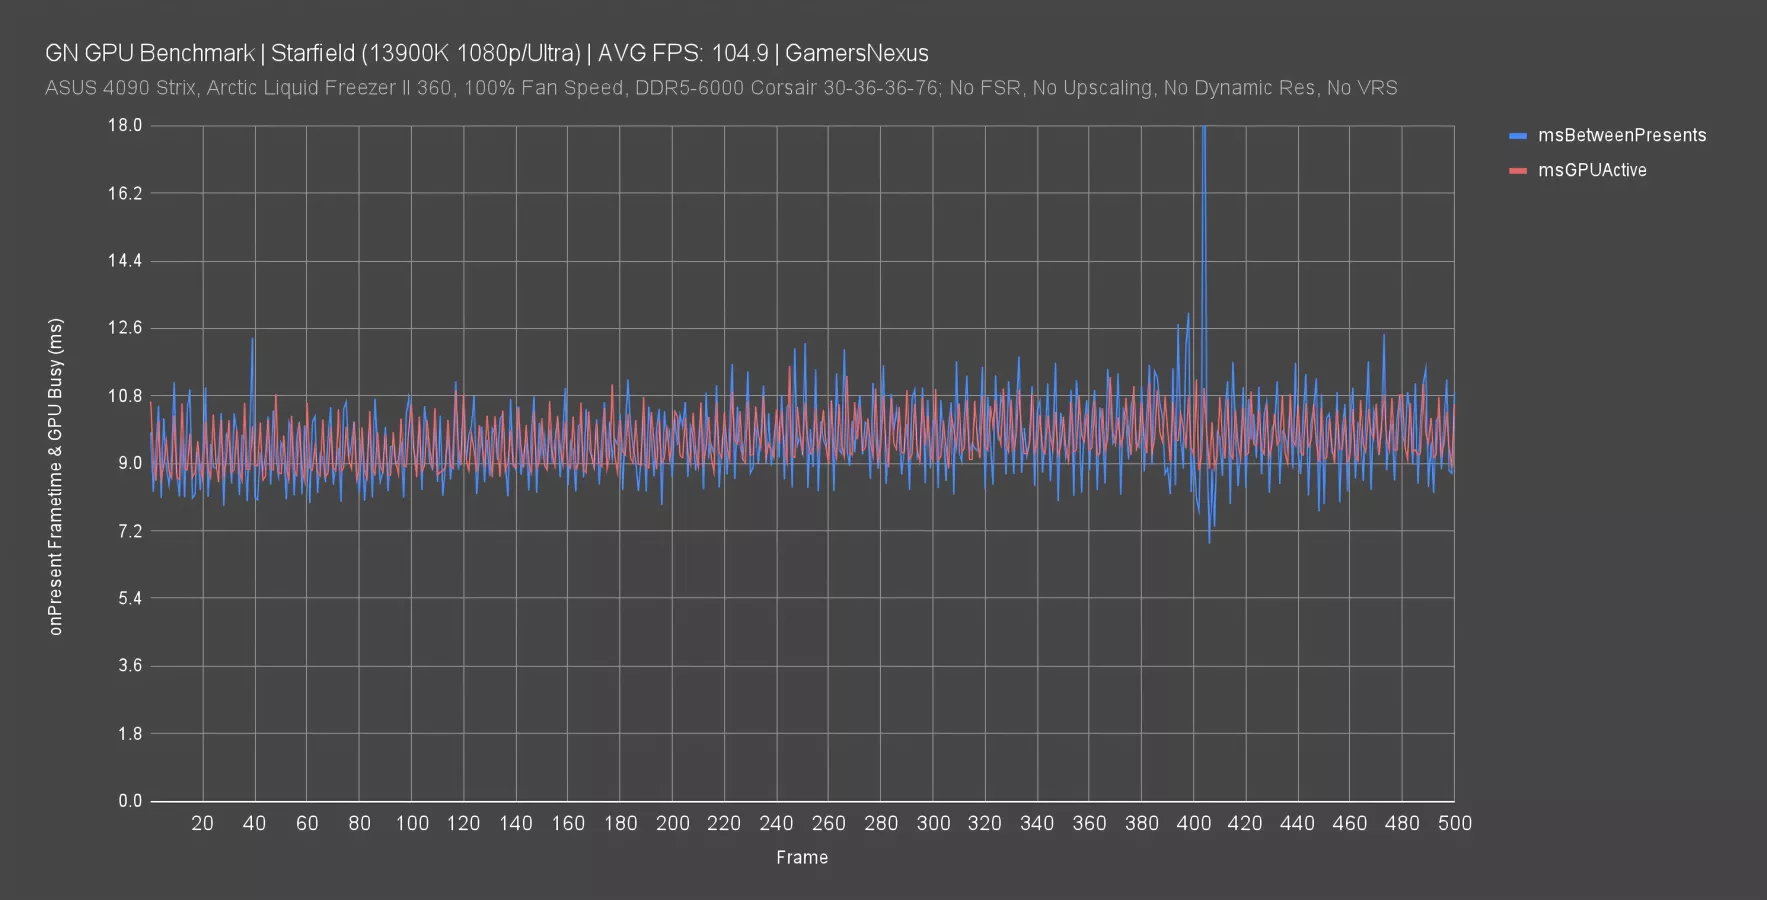Click the red msGPUActive legend swatch

(1517, 171)
